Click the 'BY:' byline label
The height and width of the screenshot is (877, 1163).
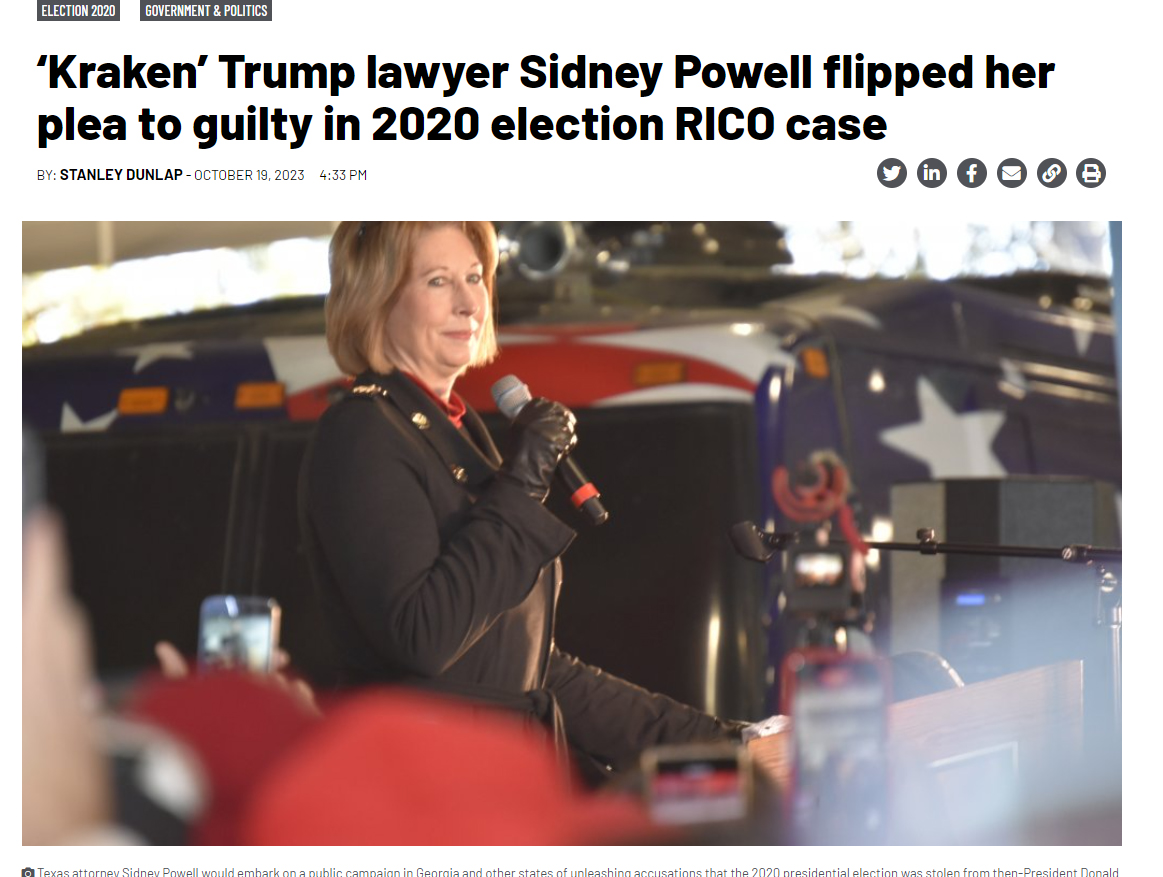tap(47, 175)
